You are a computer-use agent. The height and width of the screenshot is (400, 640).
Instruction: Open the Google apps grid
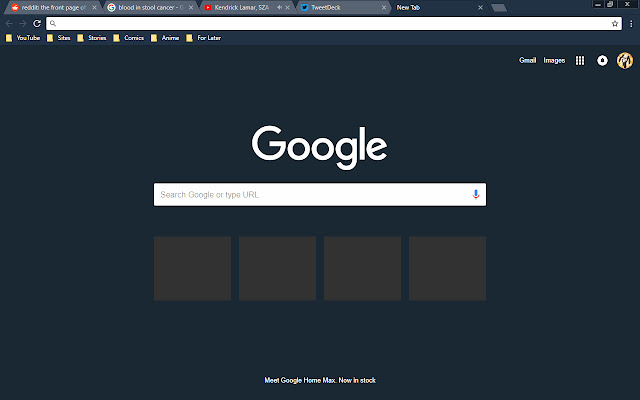[580, 60]
